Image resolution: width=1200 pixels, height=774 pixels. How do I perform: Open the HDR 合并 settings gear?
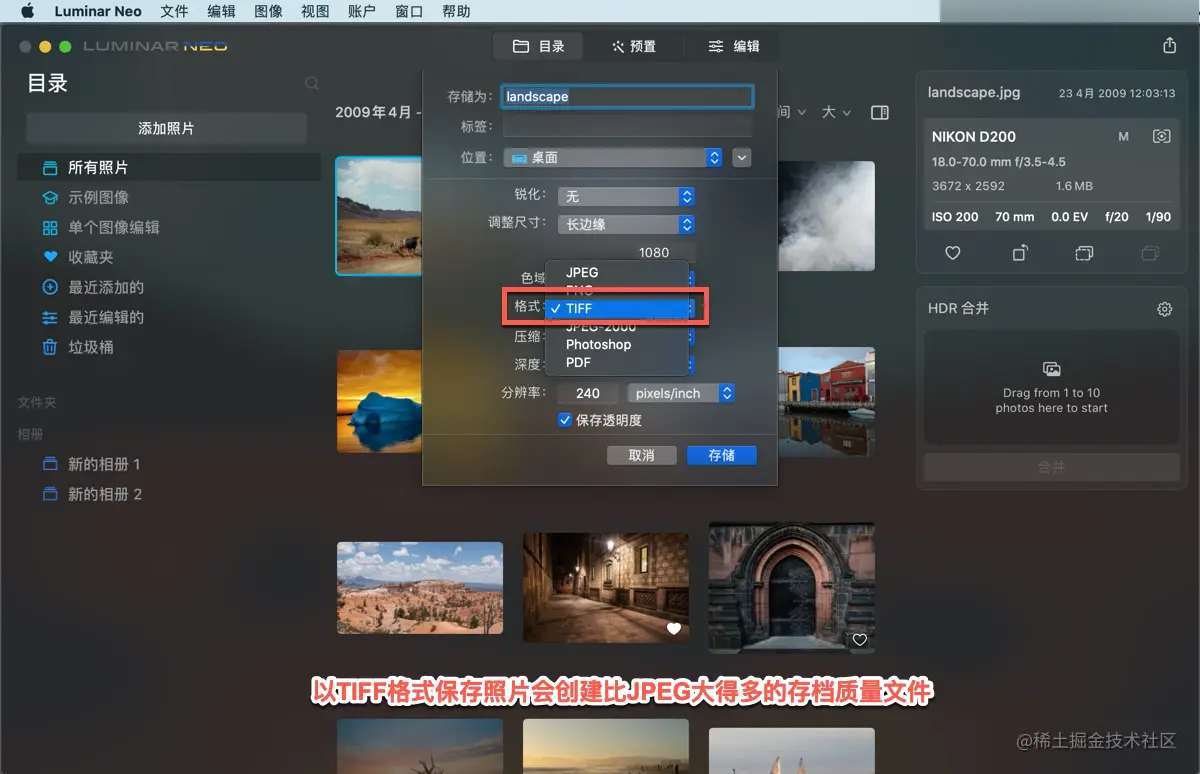[x=1164, y=309]
